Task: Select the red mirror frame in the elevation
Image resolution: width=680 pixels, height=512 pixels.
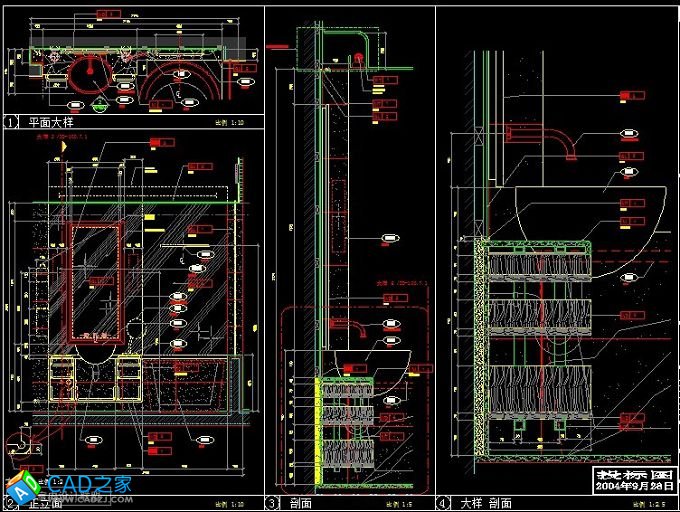Action: 69,280
